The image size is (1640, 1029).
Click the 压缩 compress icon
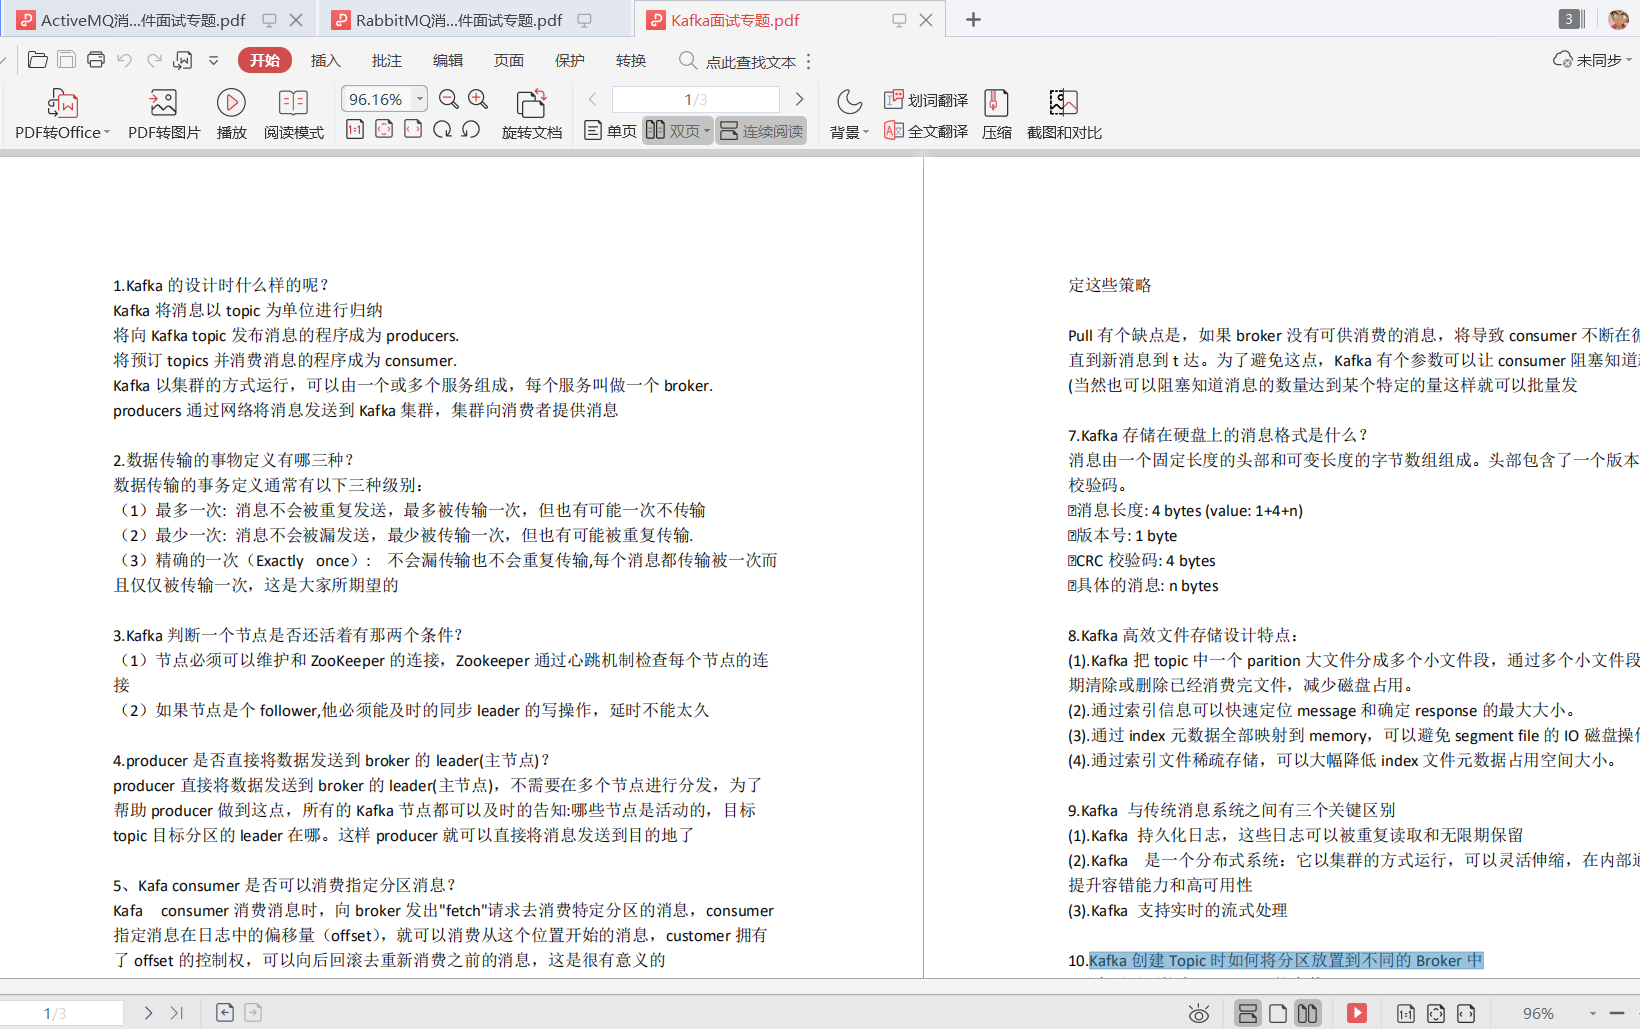point(996,102)
